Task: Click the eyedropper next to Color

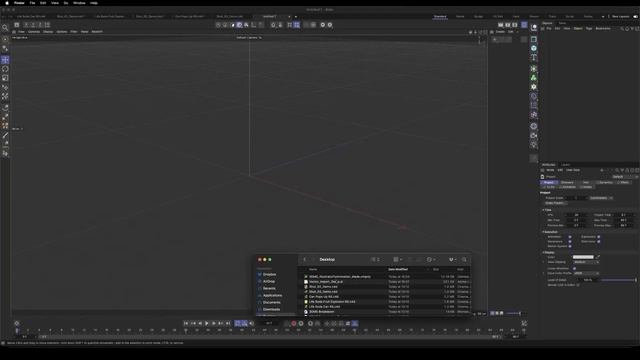Action: click(x=598, y=257)
